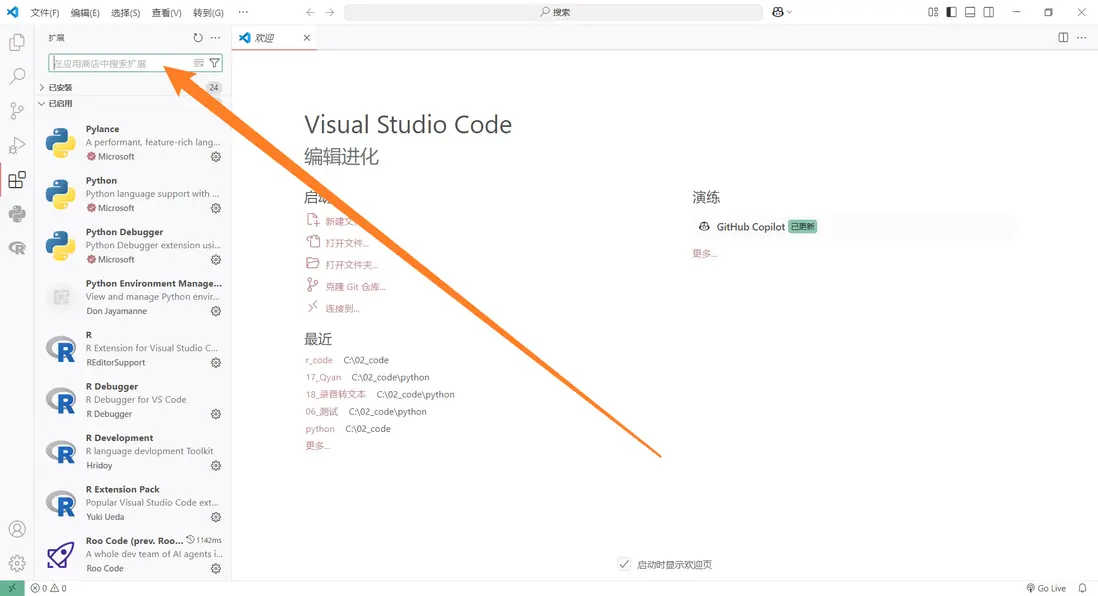
Task: Open the errors and warnings status item
Action: [48, 588]
